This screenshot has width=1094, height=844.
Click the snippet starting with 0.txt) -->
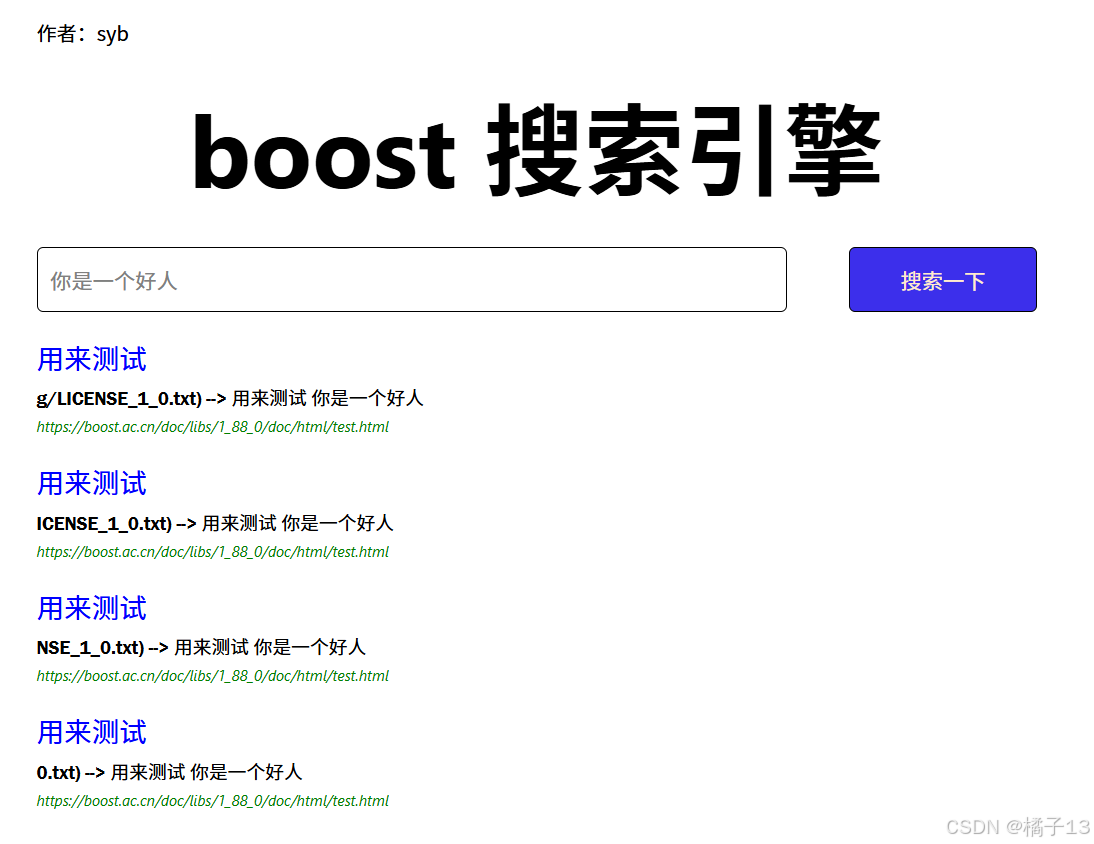pyautogui.click(x=169, y=772)
